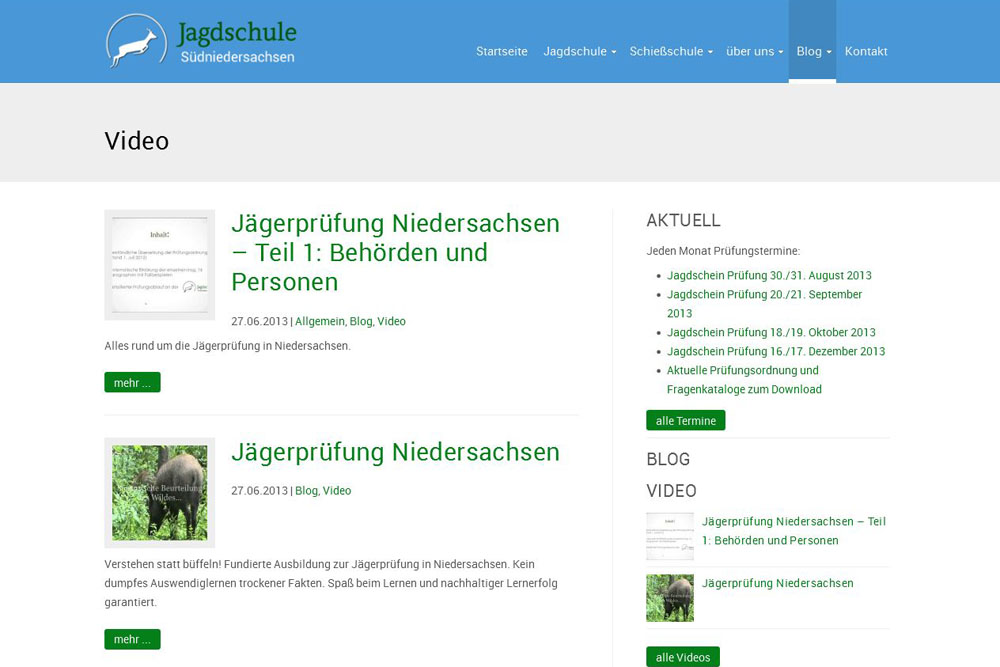The image size is (1000, 667).
Task: Click the Allgemein category link
Action: [319, 321]
